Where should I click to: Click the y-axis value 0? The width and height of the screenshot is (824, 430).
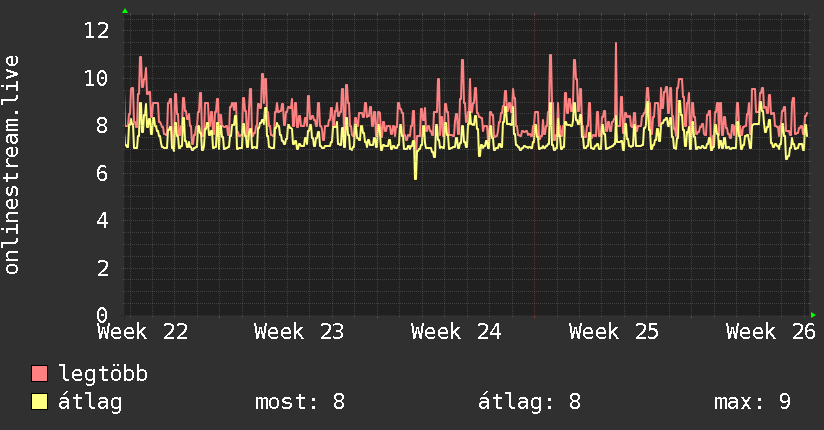(102, 315)
